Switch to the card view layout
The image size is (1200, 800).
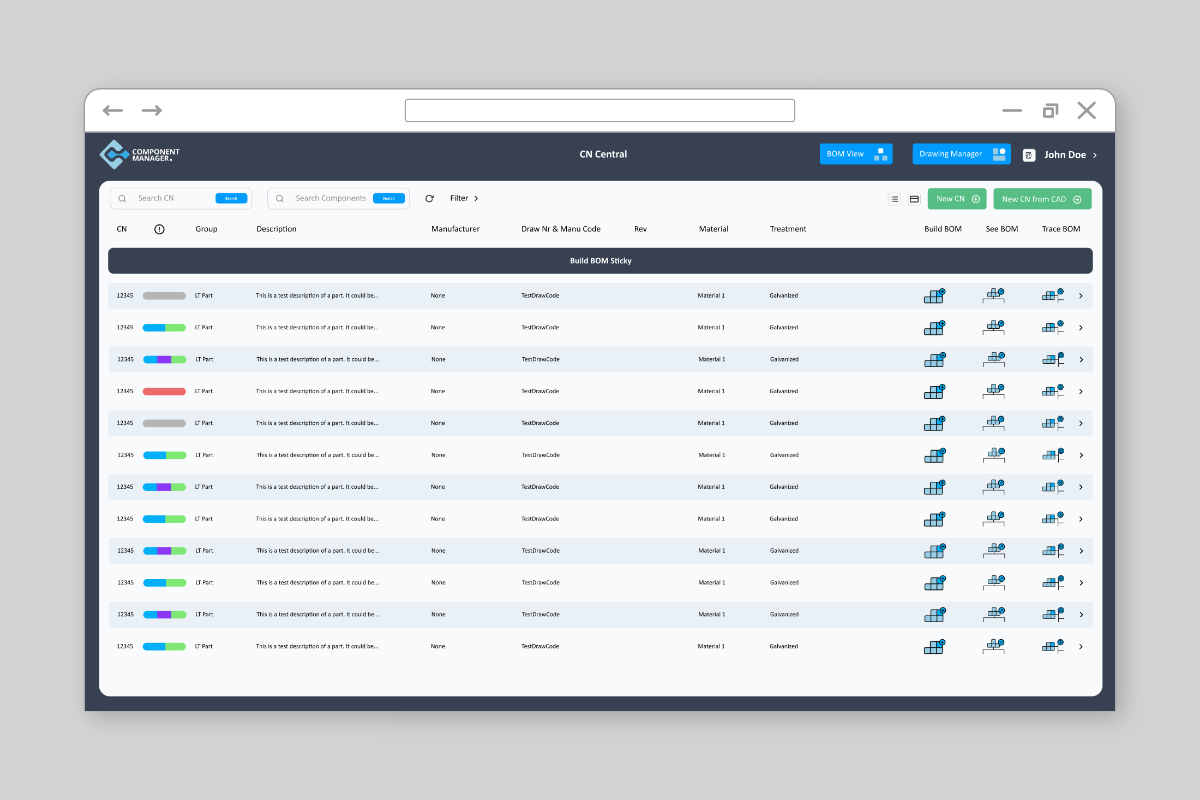pyautogui.click(x=914, y=199)
